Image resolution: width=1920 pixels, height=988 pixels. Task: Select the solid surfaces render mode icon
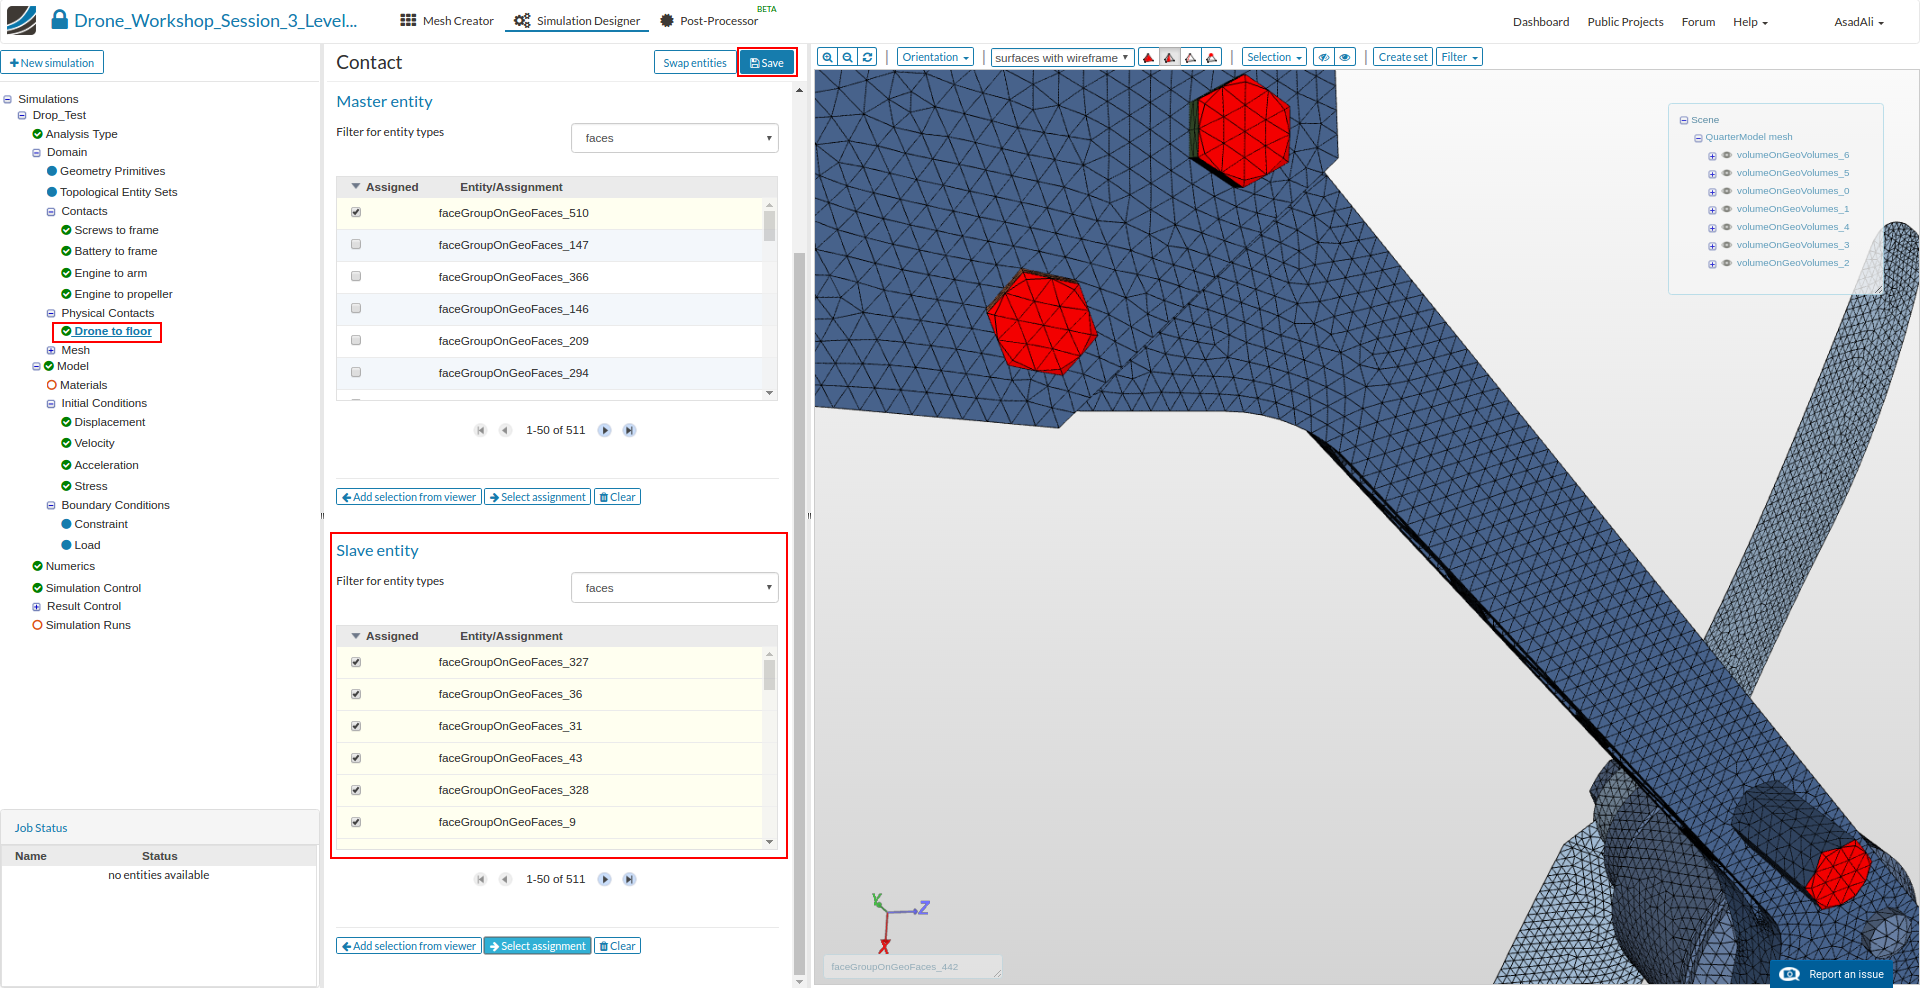click(x=1148, y=58)
